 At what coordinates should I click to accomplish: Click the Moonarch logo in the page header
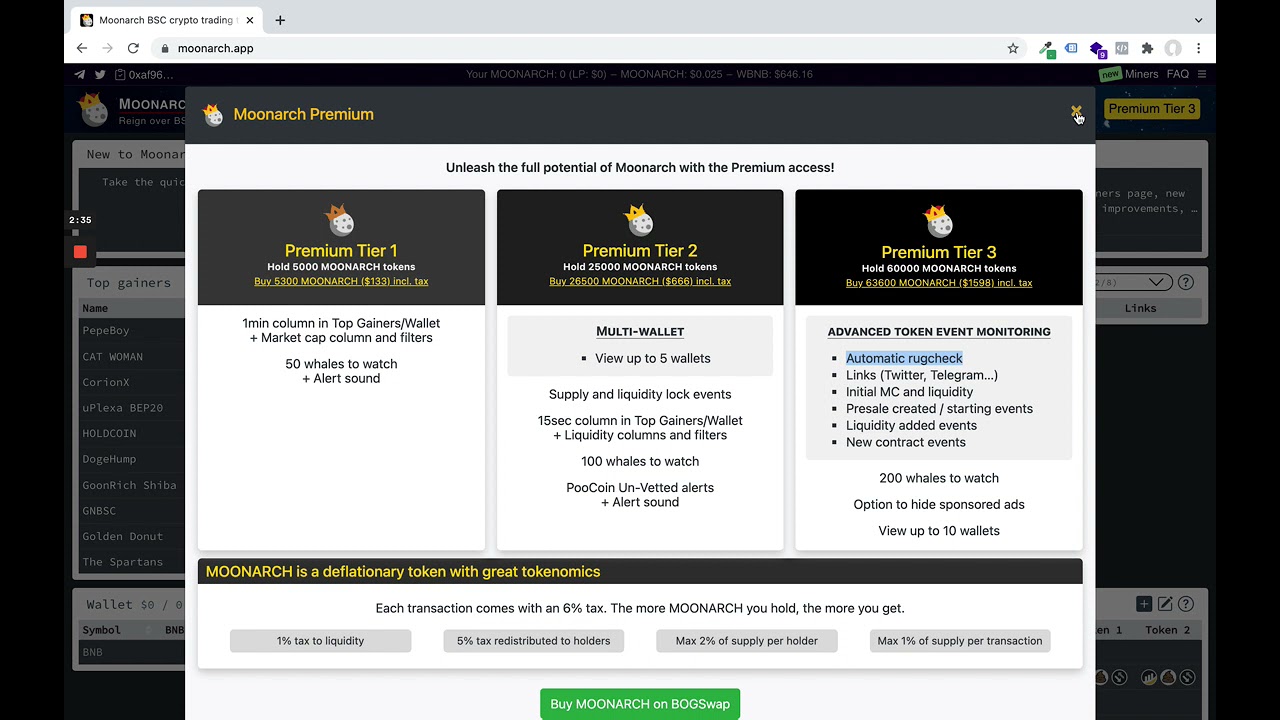94,110
